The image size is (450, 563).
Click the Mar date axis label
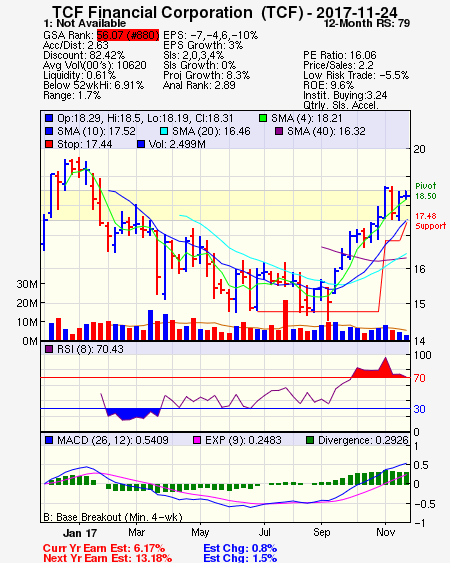(136, 532)
